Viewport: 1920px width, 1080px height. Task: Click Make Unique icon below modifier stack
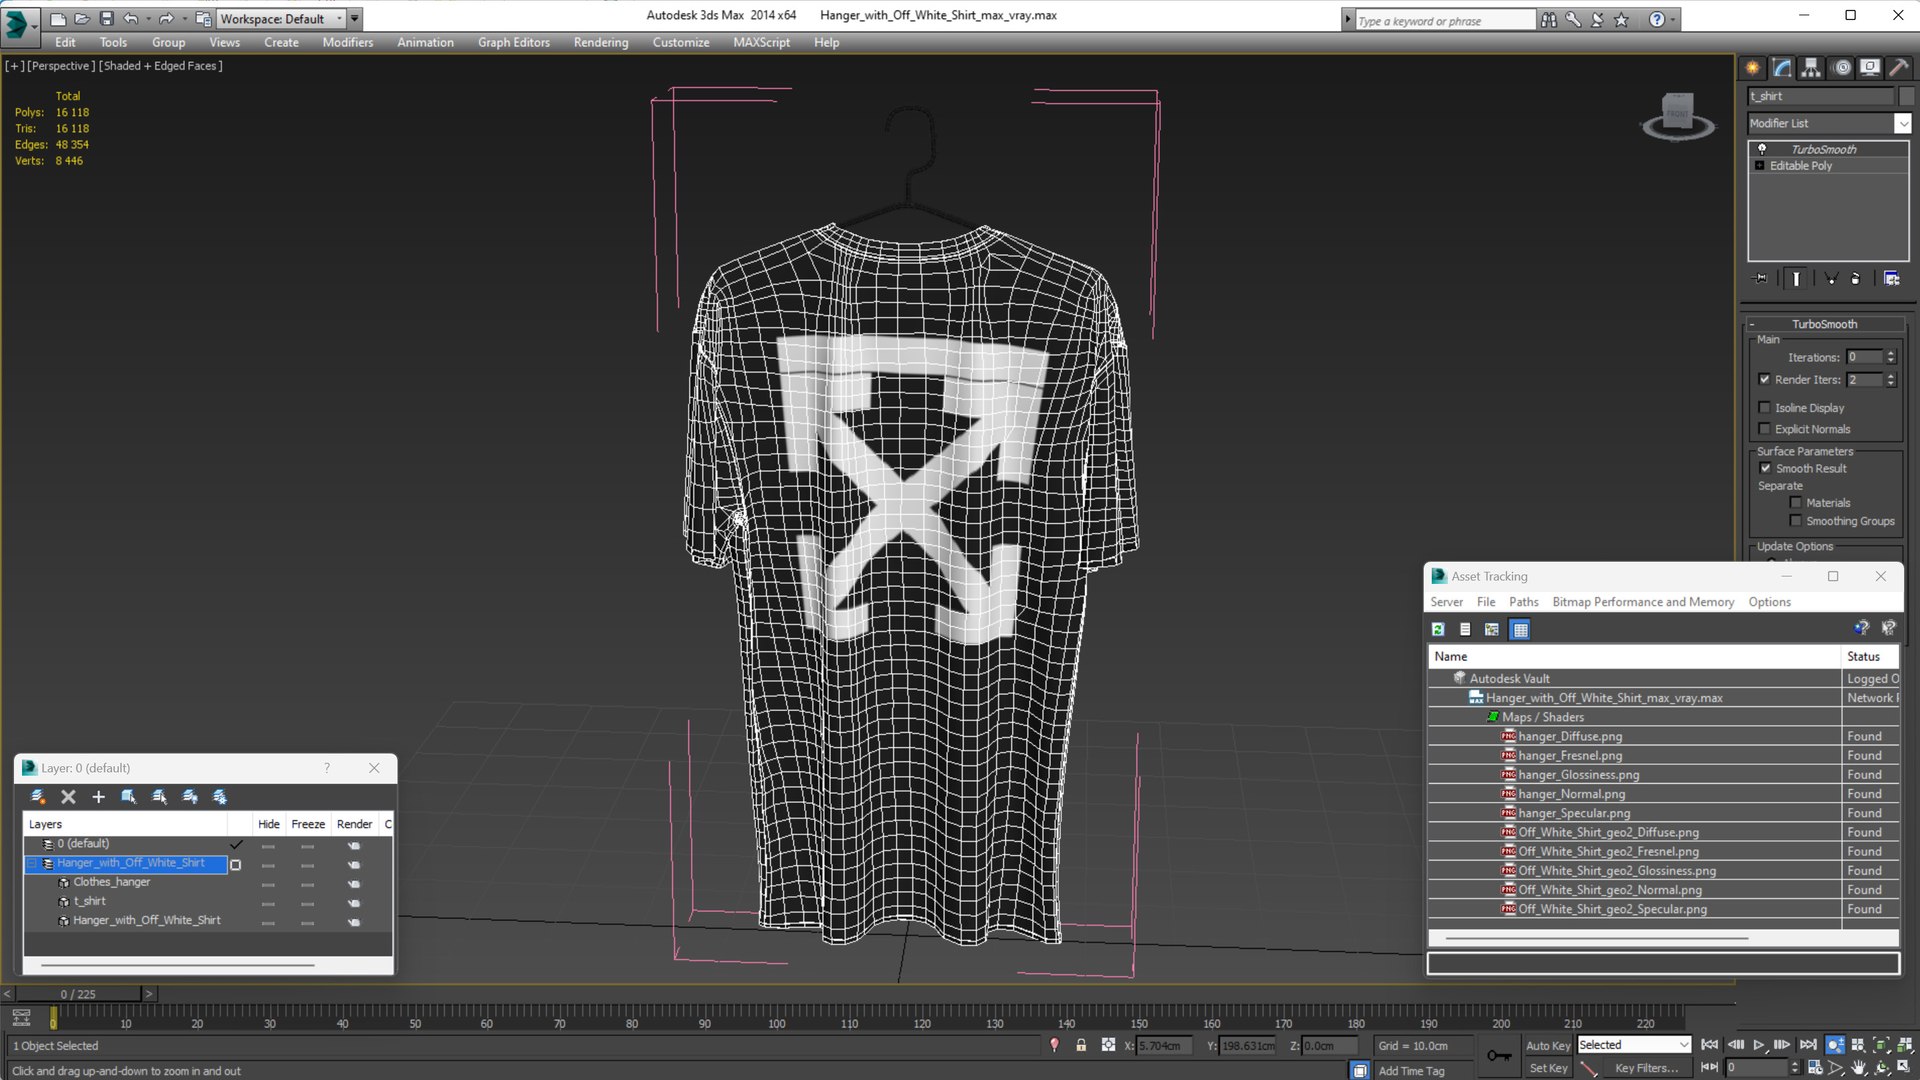[x=1831, y=279]
